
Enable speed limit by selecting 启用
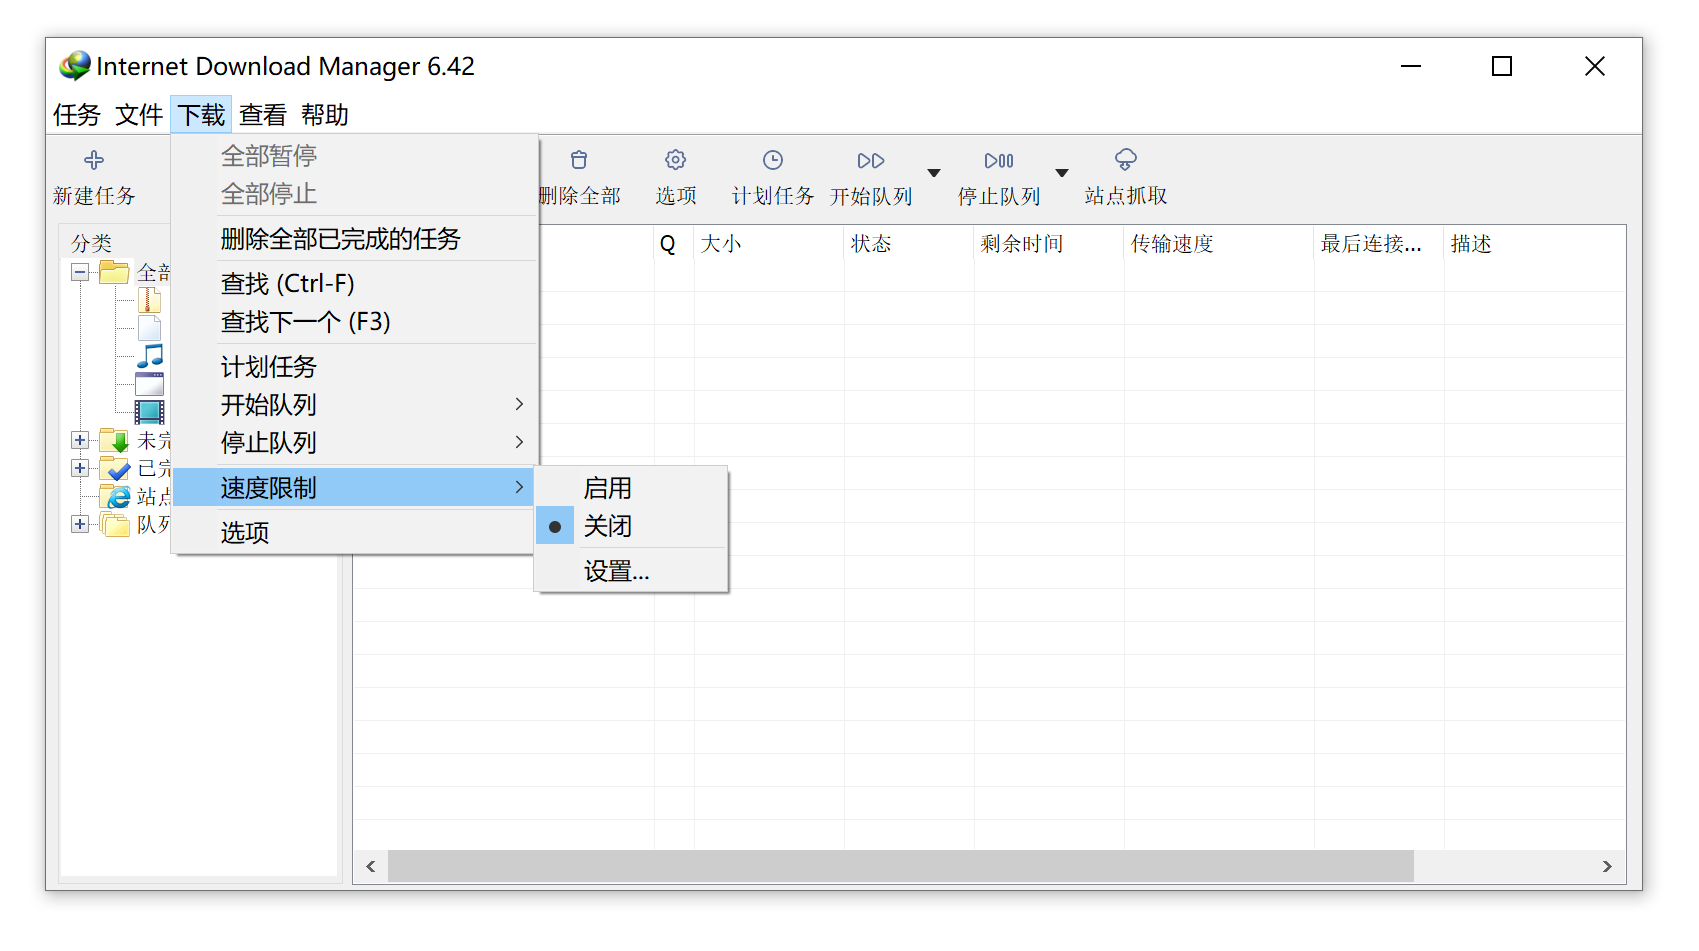coord(608,487)
